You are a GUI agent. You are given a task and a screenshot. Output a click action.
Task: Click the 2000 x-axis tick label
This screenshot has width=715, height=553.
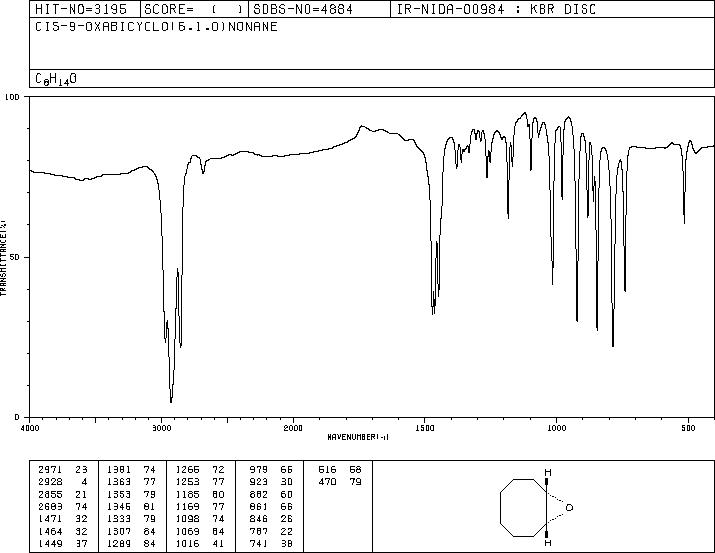(x=293, y=428)
